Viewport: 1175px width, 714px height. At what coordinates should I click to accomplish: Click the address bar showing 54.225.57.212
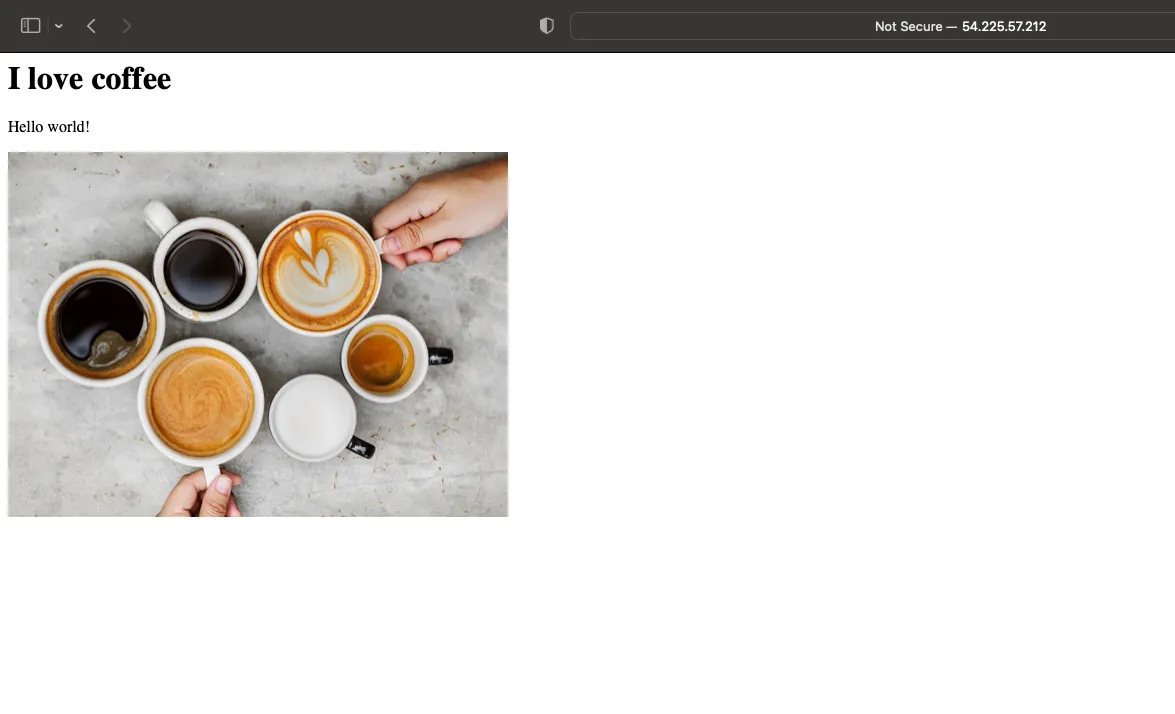click(x=872, y=26)
